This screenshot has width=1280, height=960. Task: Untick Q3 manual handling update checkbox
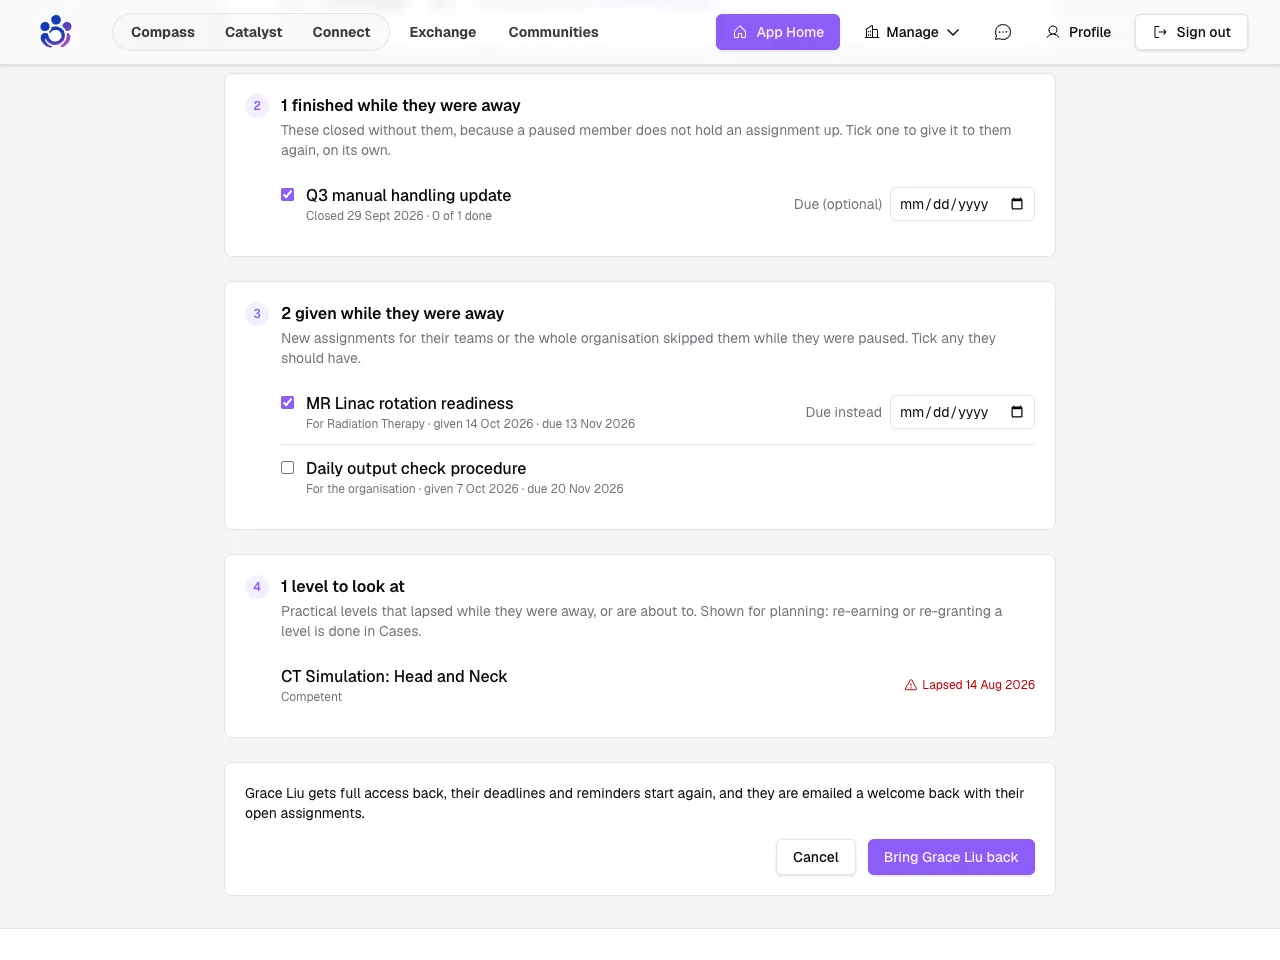pyautogui.click(x=288, y=195)
